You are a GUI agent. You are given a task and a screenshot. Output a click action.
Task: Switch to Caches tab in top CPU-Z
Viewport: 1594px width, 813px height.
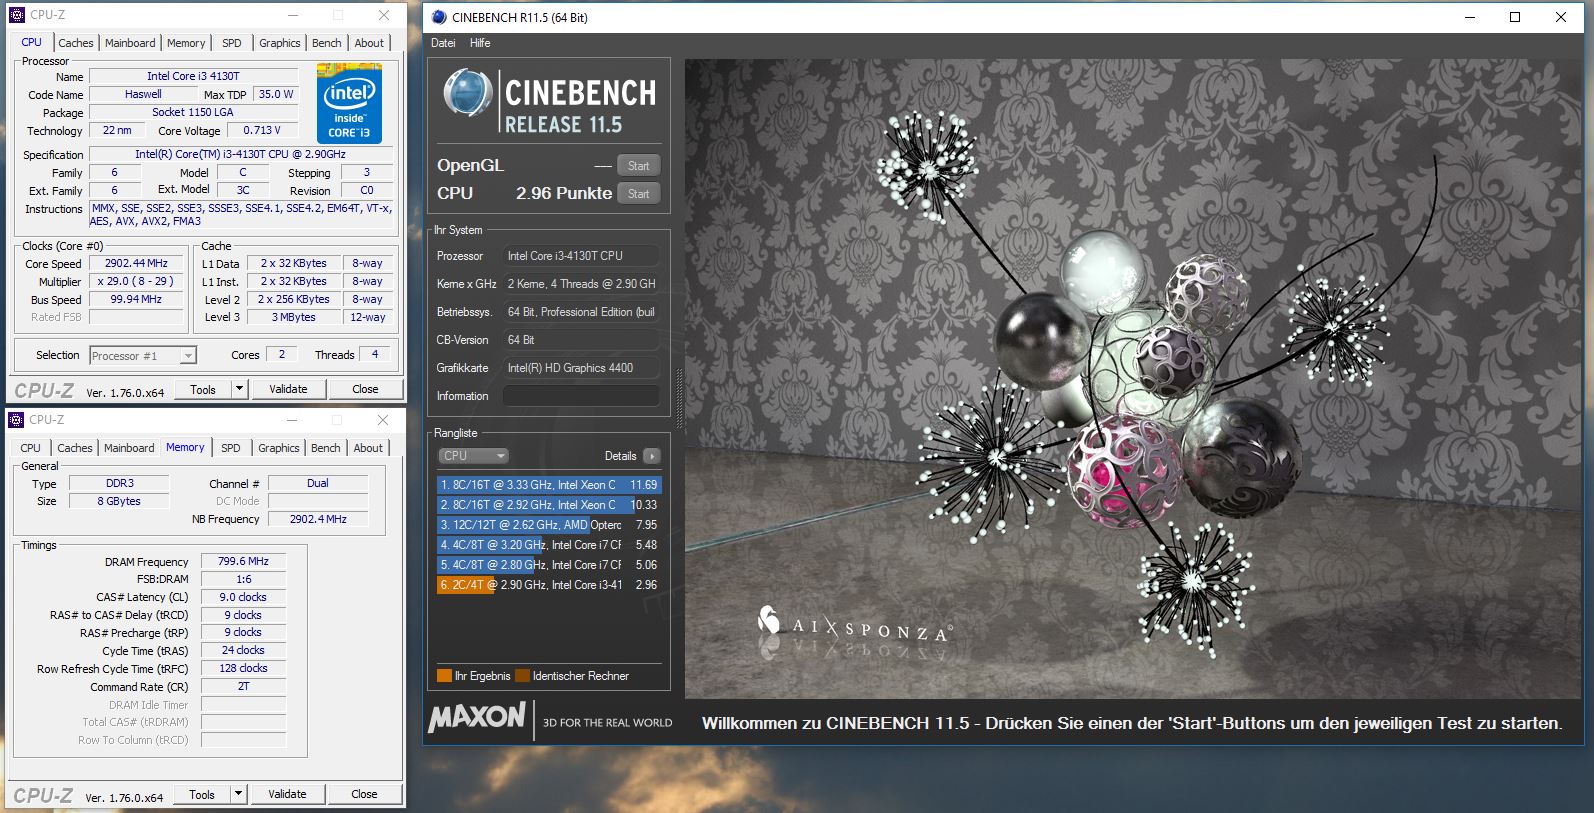pyautogui.click(x=75, y=43)
